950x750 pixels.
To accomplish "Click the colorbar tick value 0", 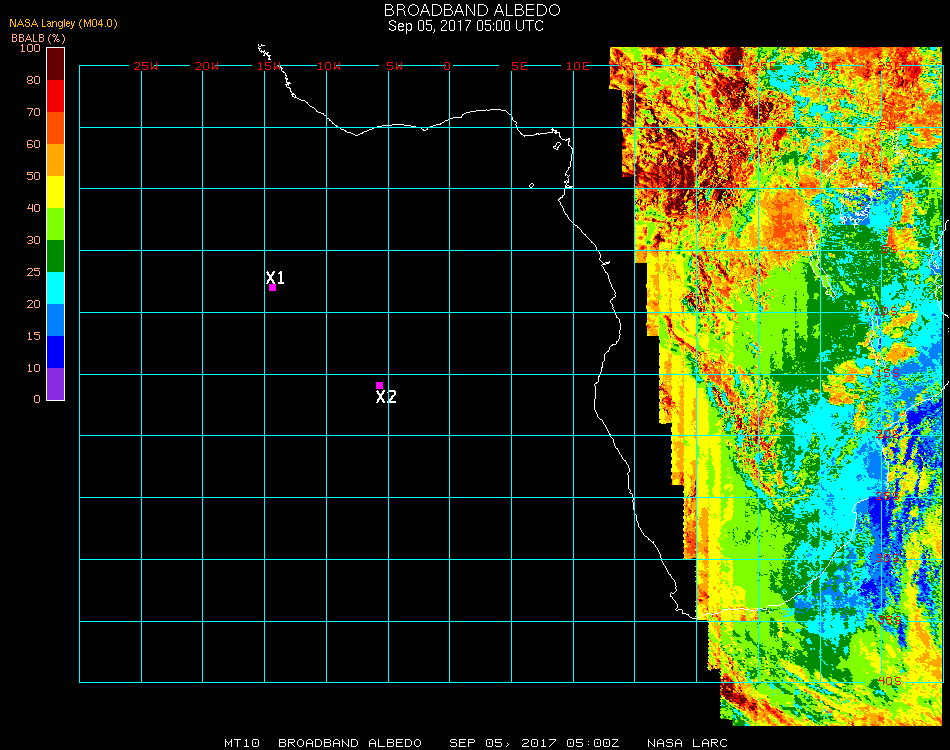I will [x=37, y=399].
